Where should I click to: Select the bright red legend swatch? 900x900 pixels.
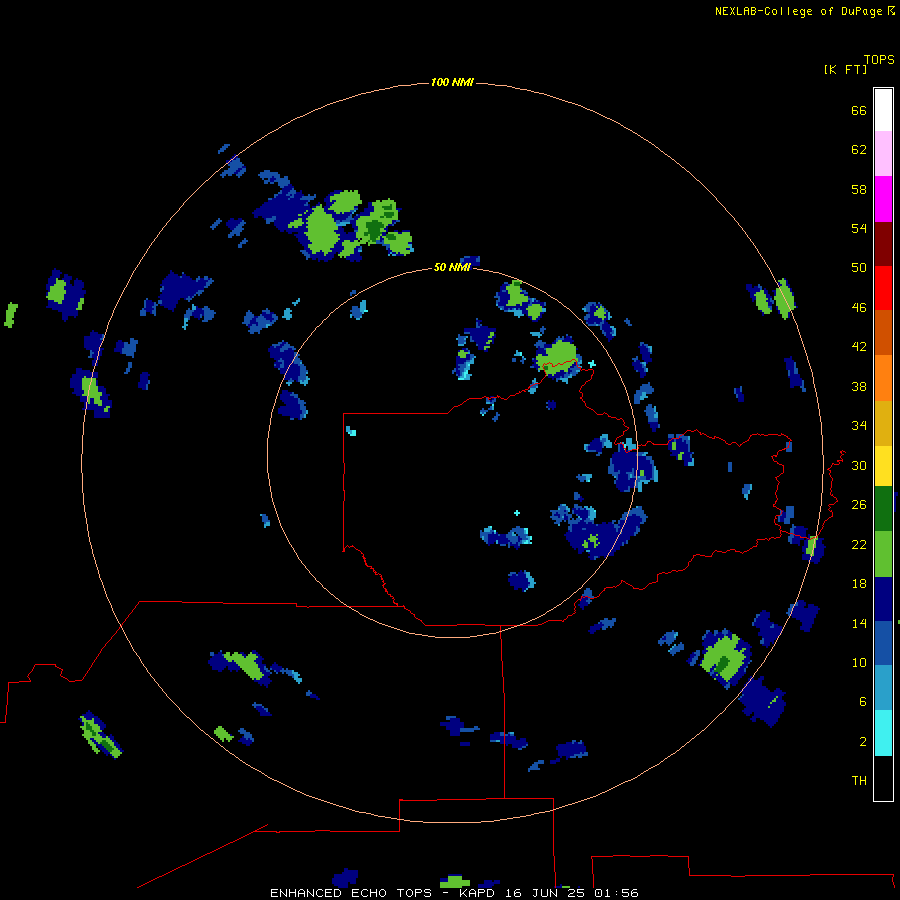(x=883, y=288)
